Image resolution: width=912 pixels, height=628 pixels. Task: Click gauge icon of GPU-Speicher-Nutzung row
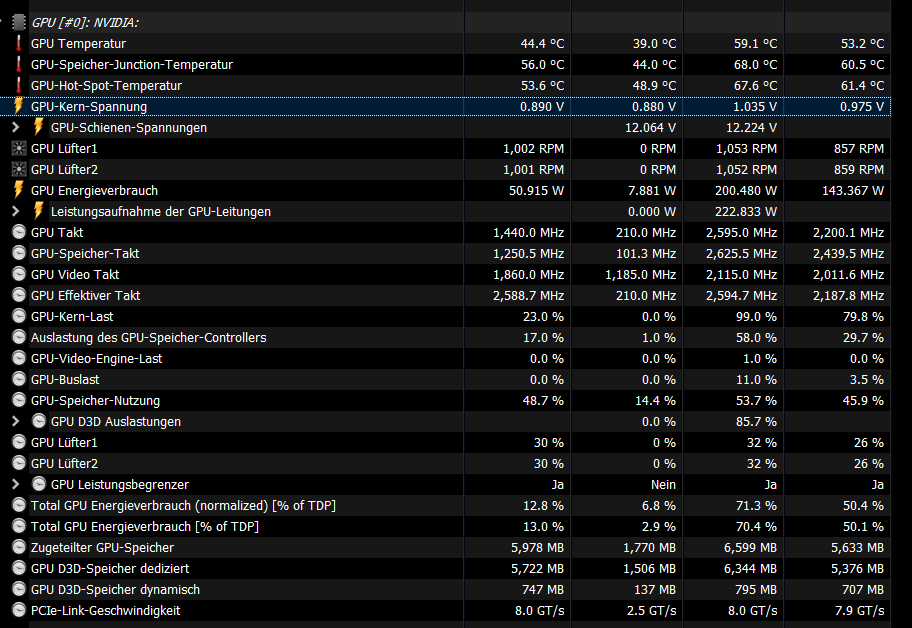click(19, 400)
